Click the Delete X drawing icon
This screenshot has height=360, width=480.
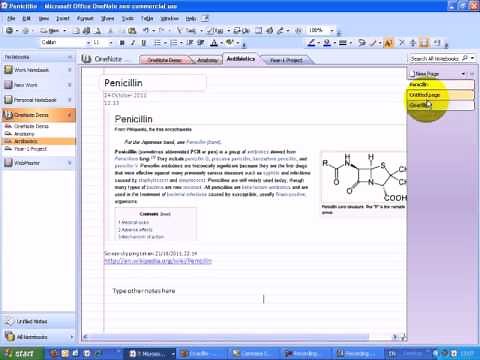pos(402,43)
